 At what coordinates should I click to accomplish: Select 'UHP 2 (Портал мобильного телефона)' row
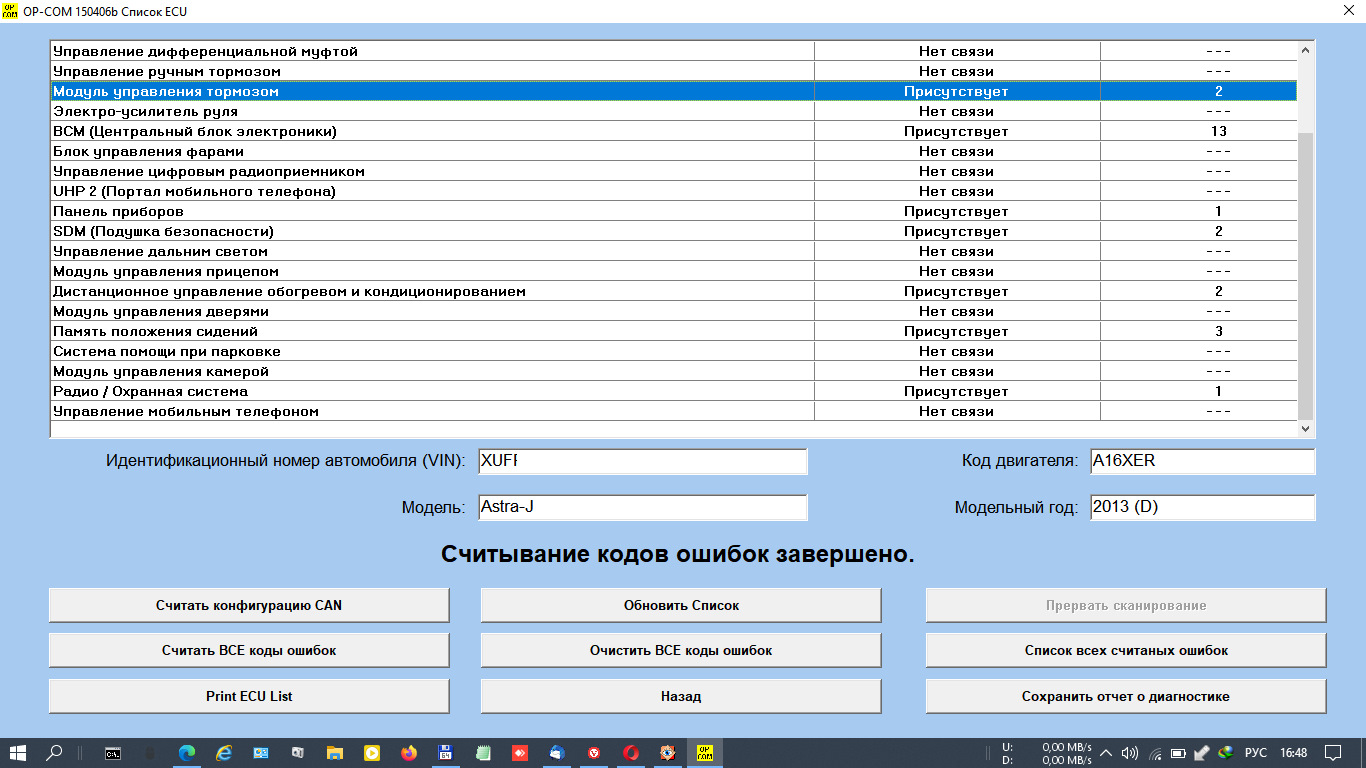click(674, 191)
